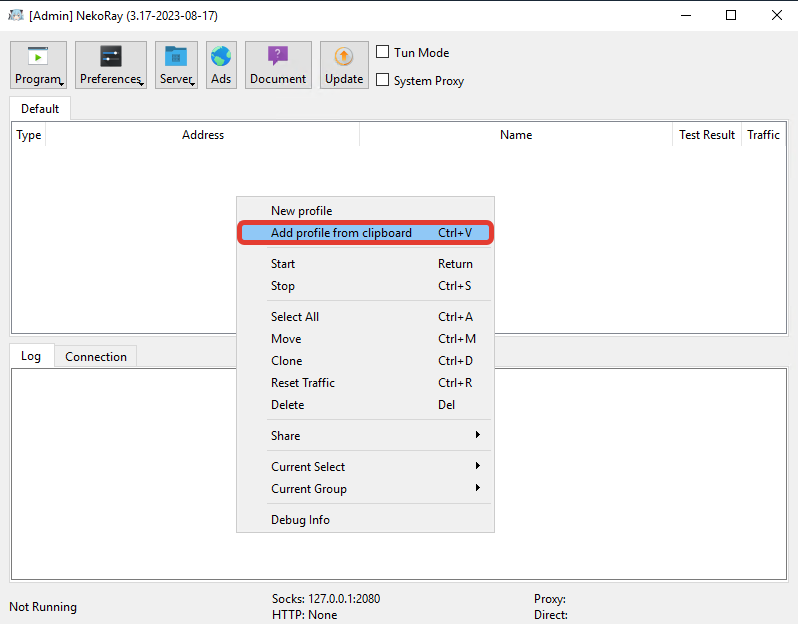The image size is (798, 624).
Task: Choose Reset Traffic from context menu
Action: 303,383
